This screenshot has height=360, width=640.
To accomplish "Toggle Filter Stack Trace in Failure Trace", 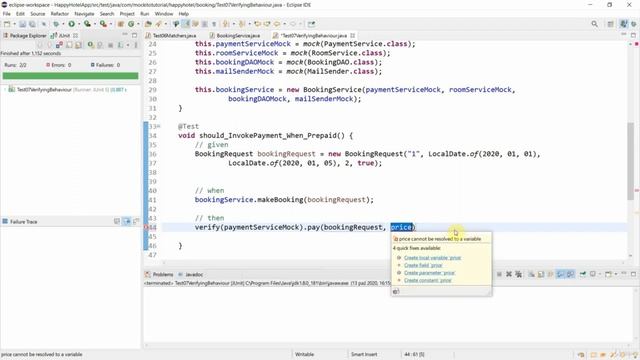I will 127,221.
